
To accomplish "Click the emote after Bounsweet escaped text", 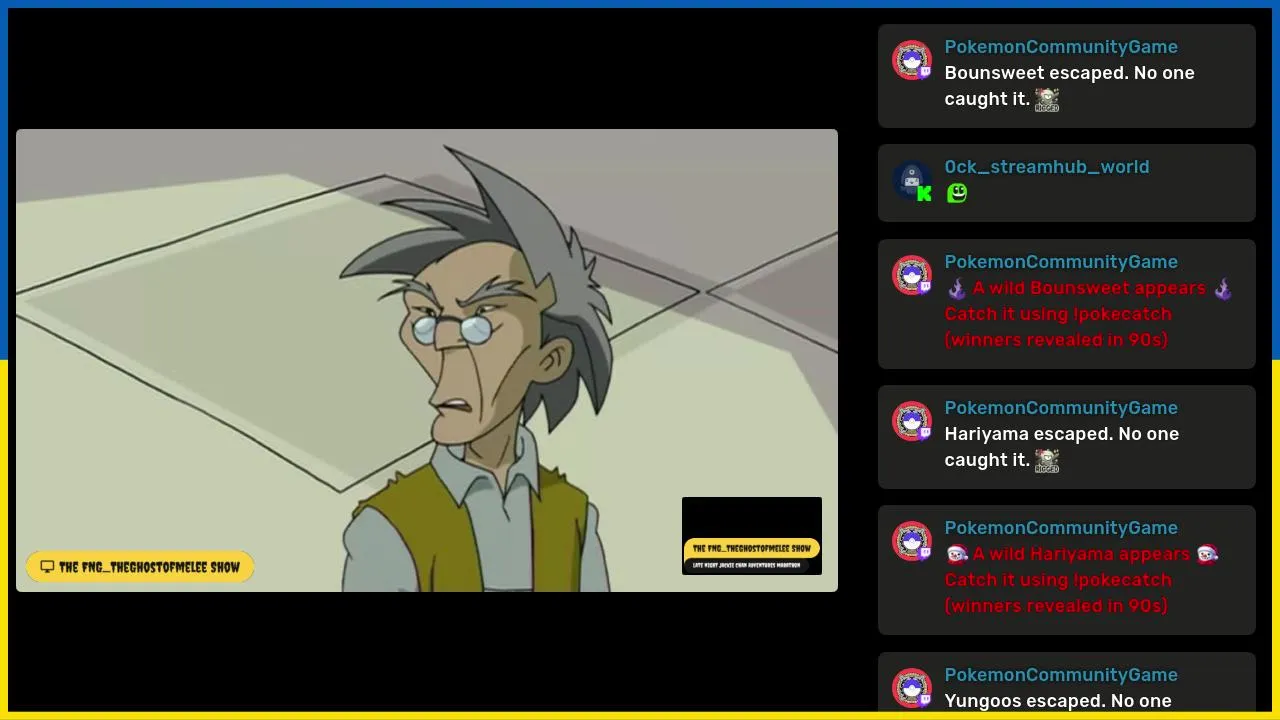I will click(x=1047, y=99).
